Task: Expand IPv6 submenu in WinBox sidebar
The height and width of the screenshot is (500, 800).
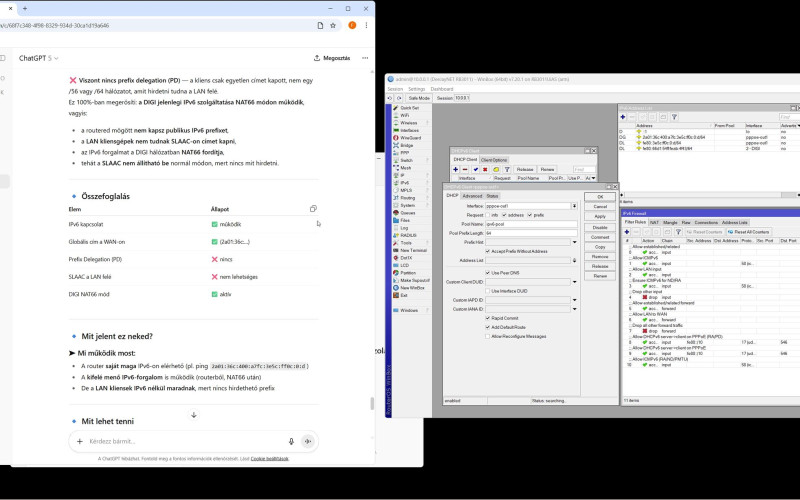Action: coord(410,183)
